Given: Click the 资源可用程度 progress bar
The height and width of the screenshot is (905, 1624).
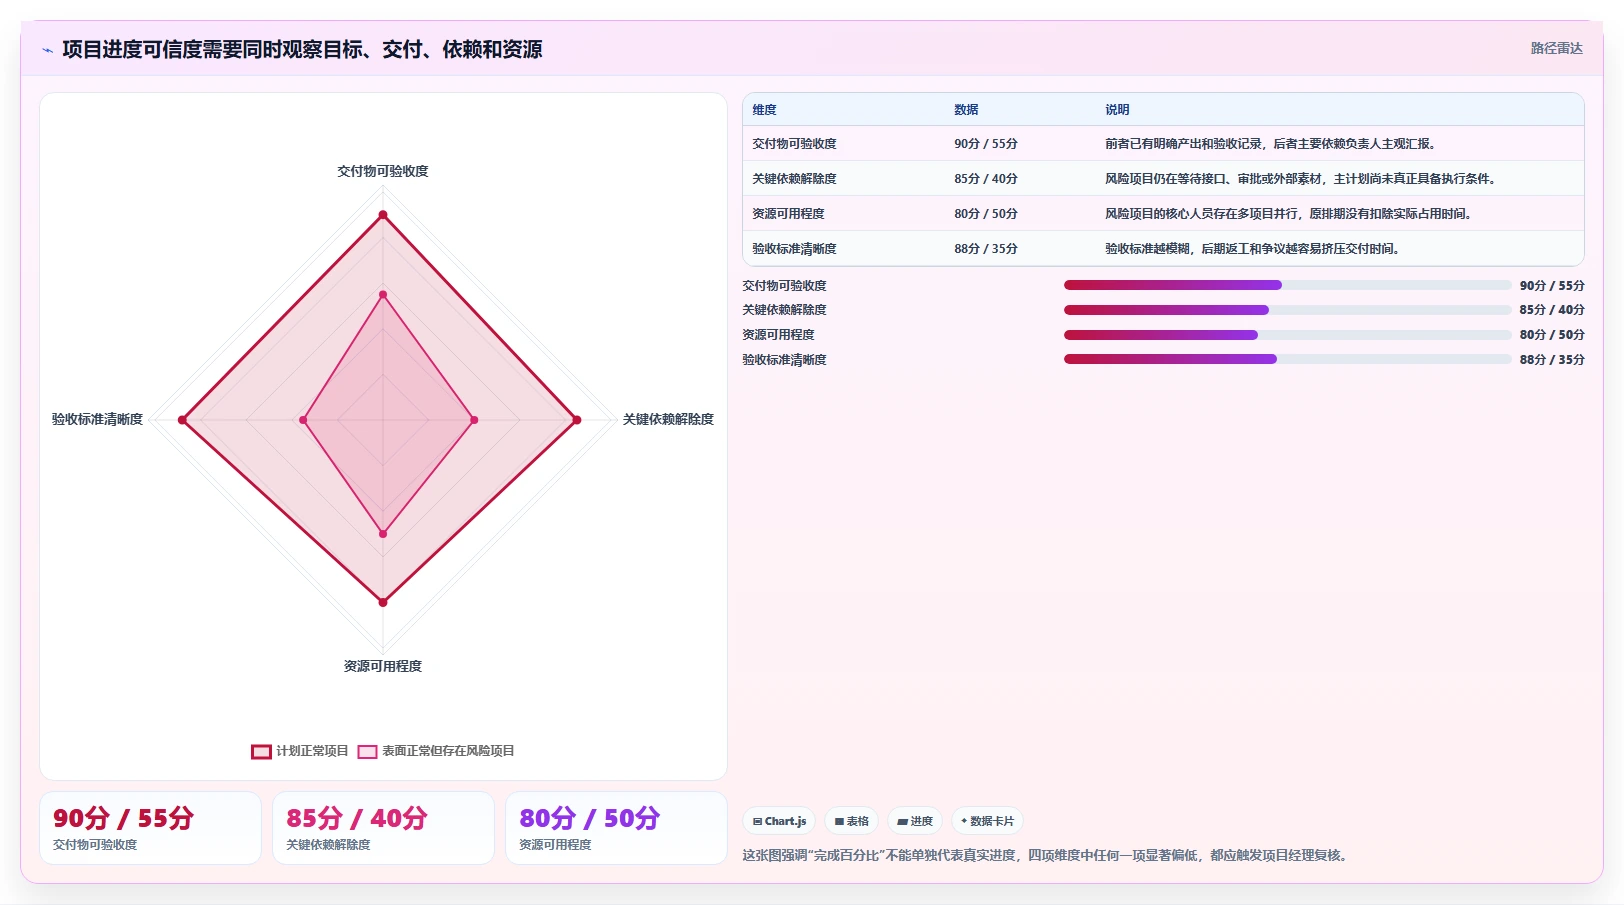Looking at the screenshot, I should pos(1288,335).
